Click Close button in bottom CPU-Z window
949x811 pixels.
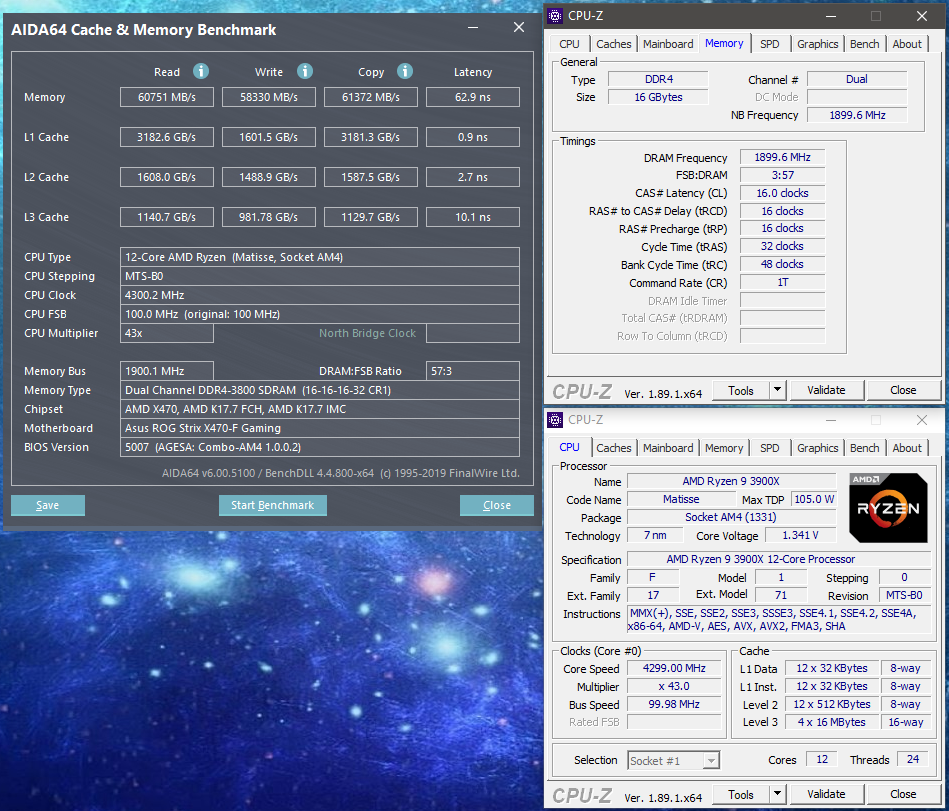[x=903, y=794]
